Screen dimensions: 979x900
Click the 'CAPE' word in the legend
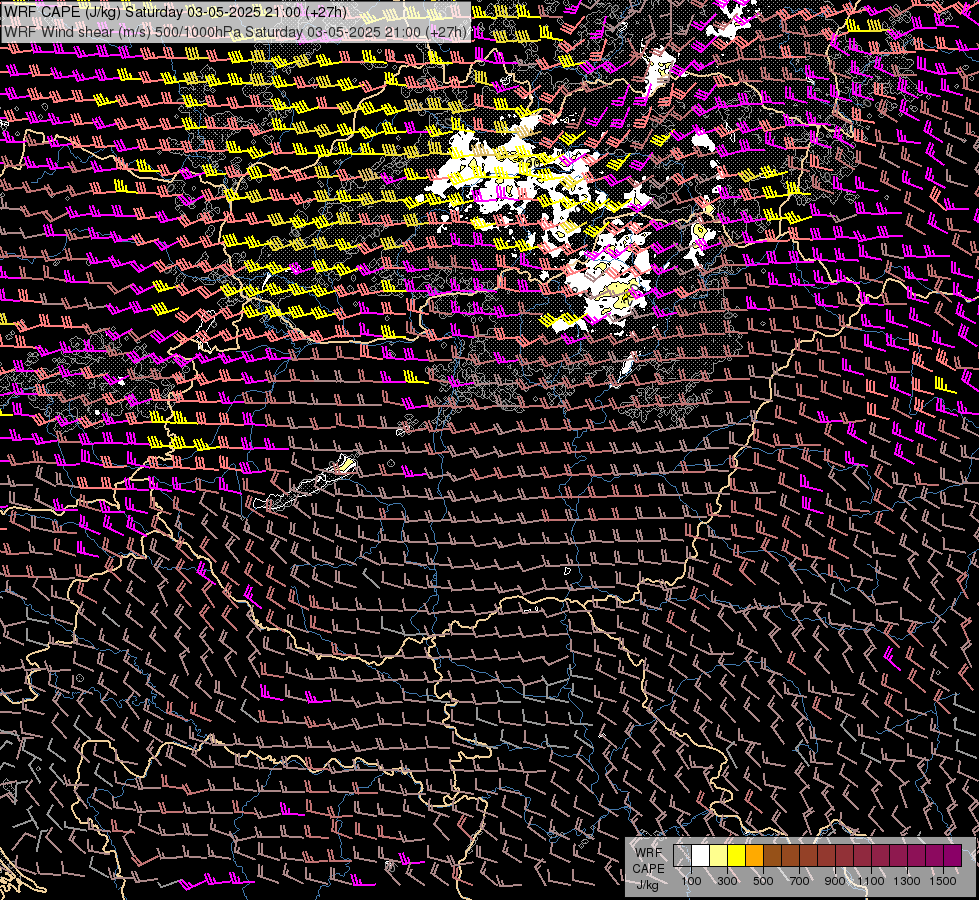(648, 869)
